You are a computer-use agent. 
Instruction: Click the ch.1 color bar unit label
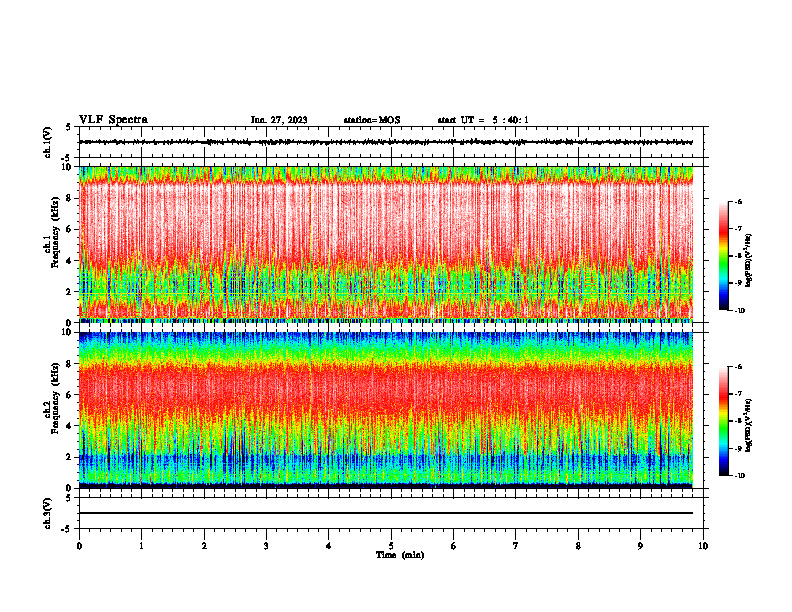coord(750,260)
